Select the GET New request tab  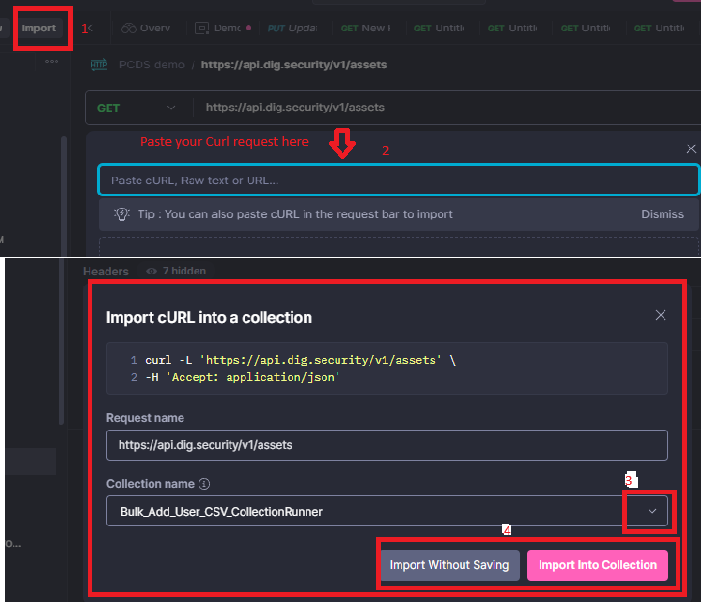[366, 28]
